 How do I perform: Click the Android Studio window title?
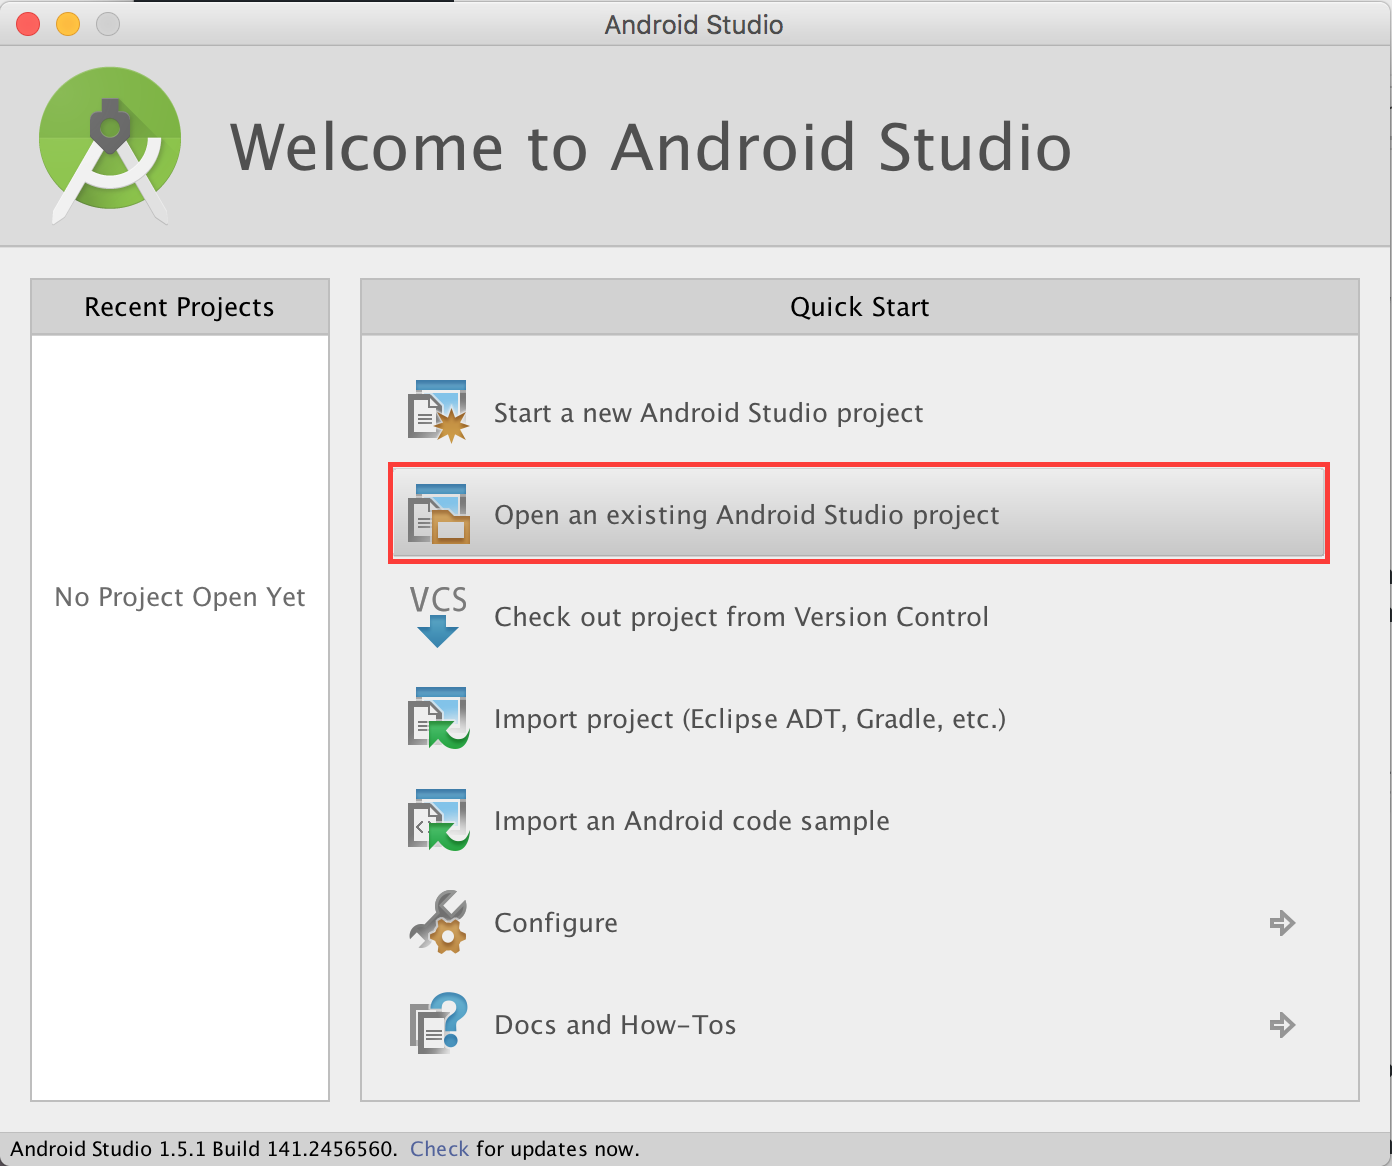coord(694,24)
